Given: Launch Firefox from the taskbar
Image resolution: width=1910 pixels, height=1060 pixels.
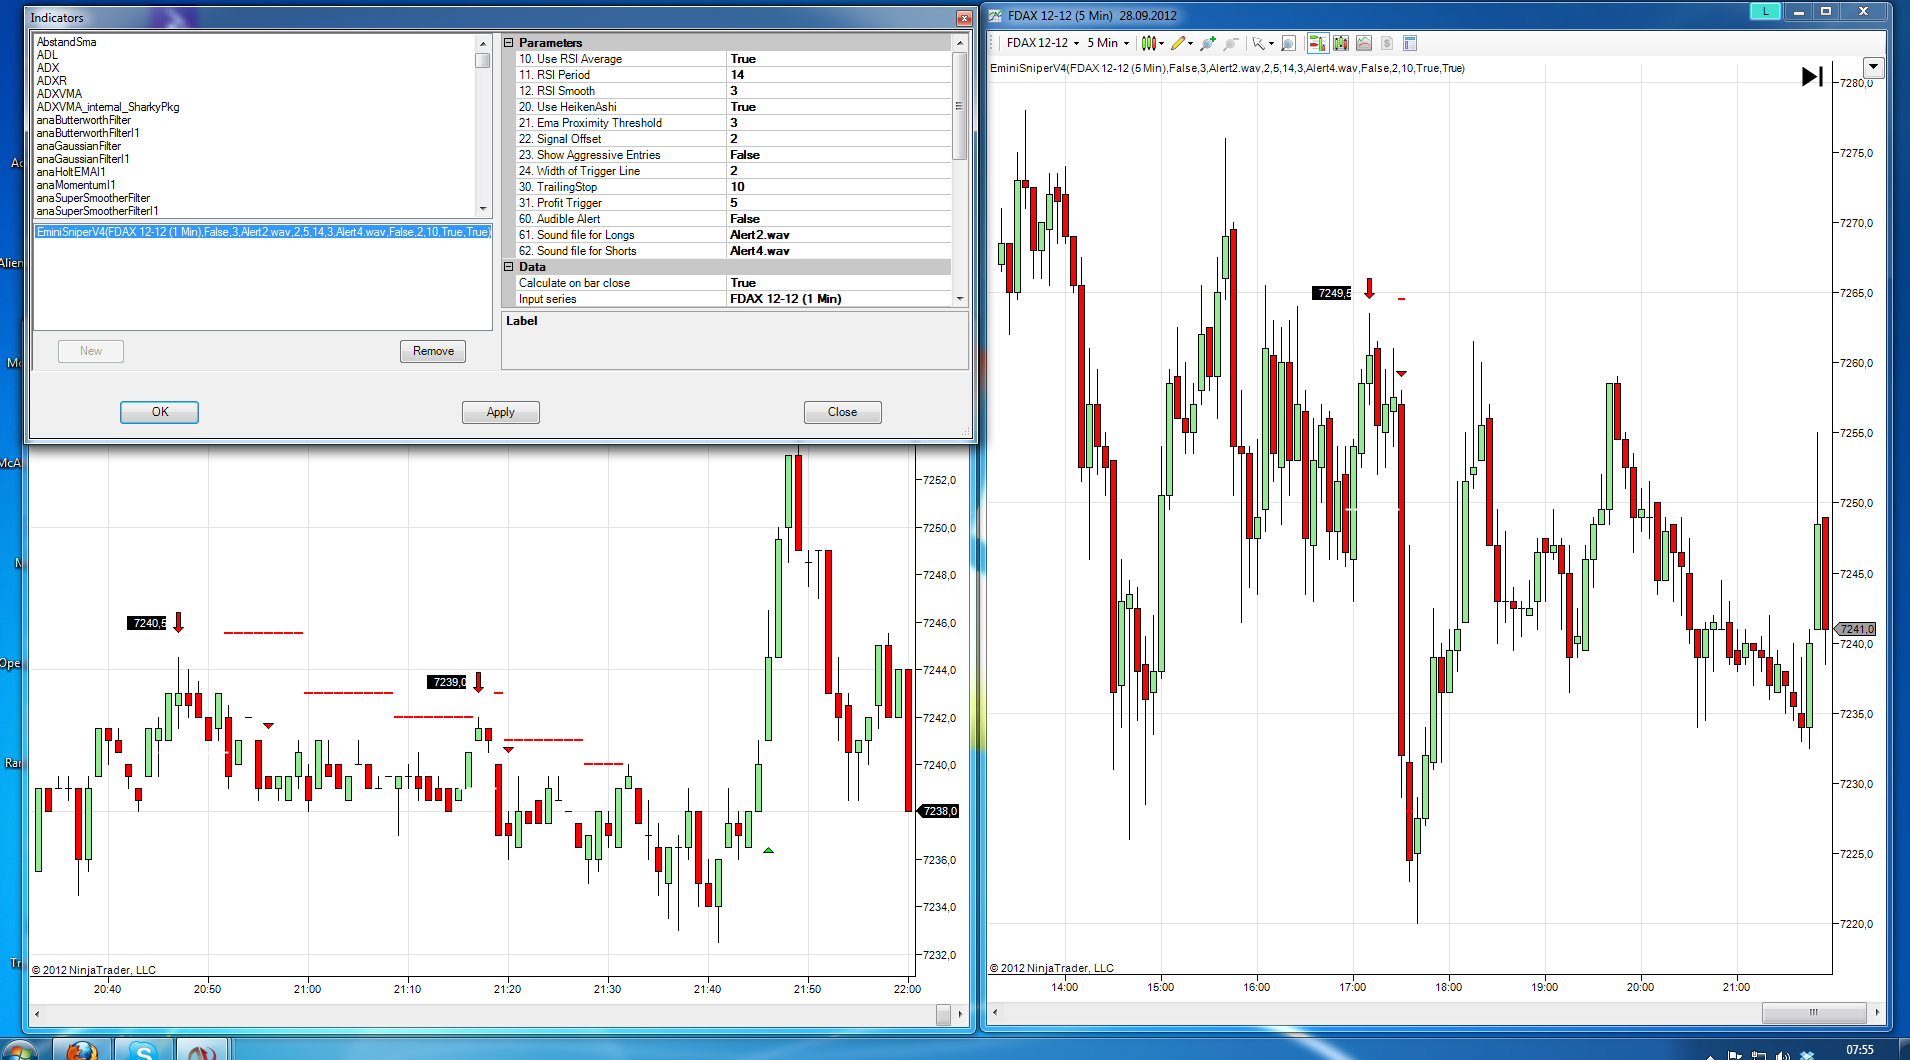Looking at the screenshot, I should [x=81, y=1050].
